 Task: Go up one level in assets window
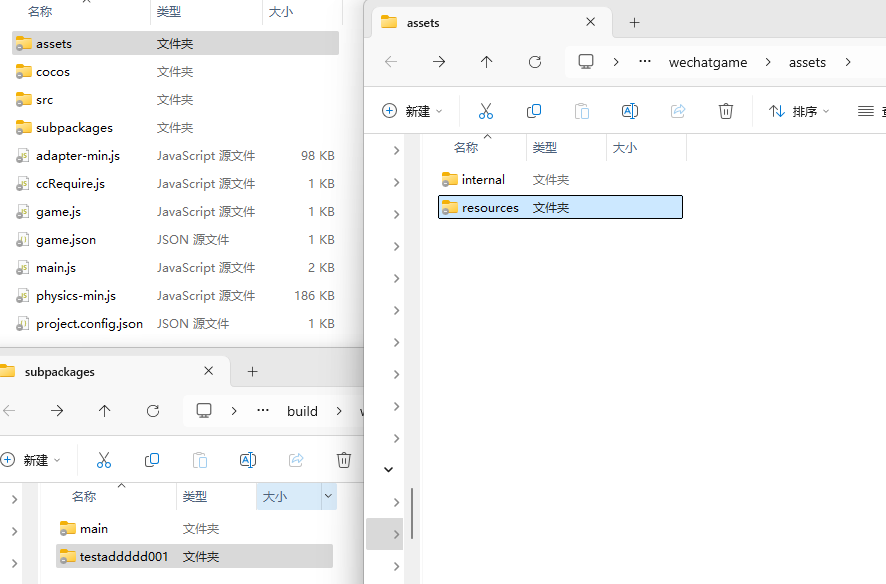[487, 62]
